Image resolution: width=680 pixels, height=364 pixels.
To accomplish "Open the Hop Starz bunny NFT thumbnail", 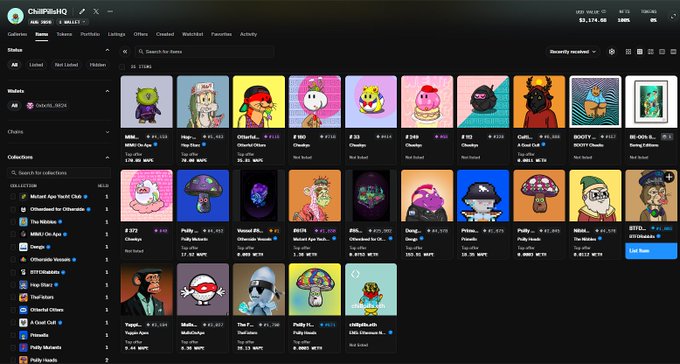I will click(203, 102).
